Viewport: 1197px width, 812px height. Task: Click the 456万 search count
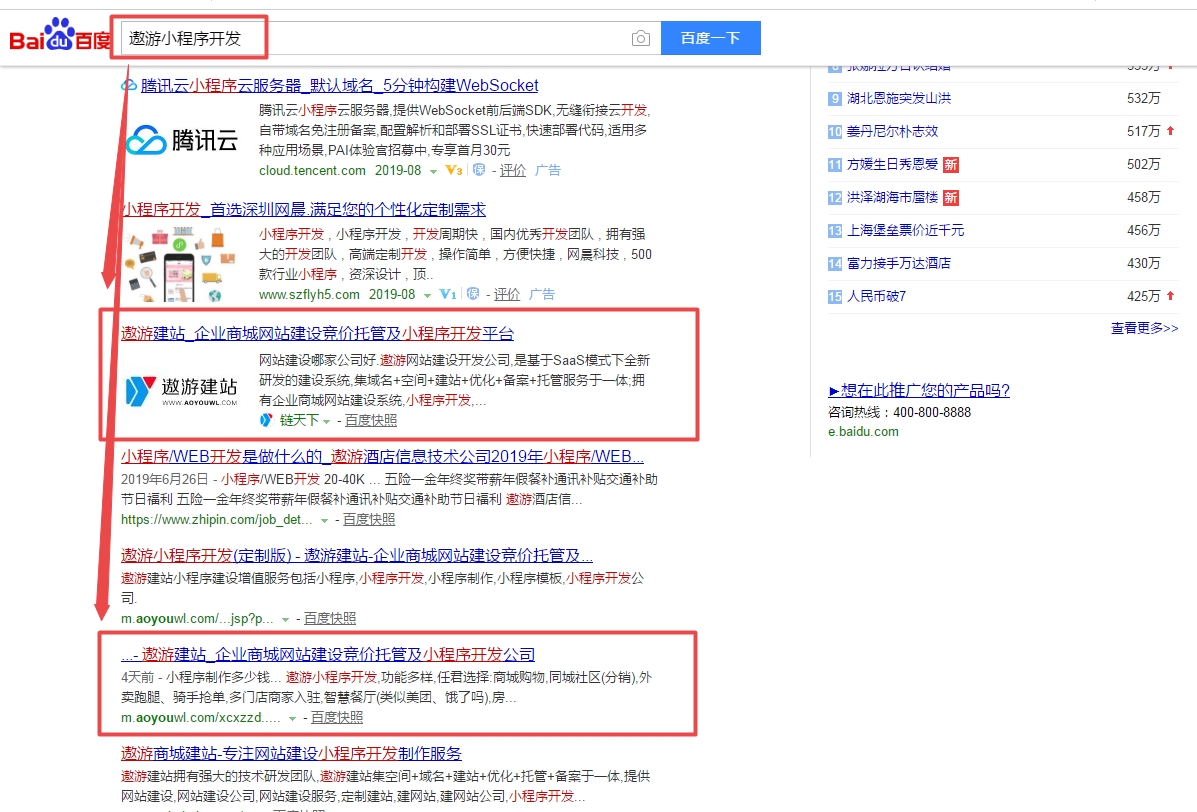click(1144, 230)
